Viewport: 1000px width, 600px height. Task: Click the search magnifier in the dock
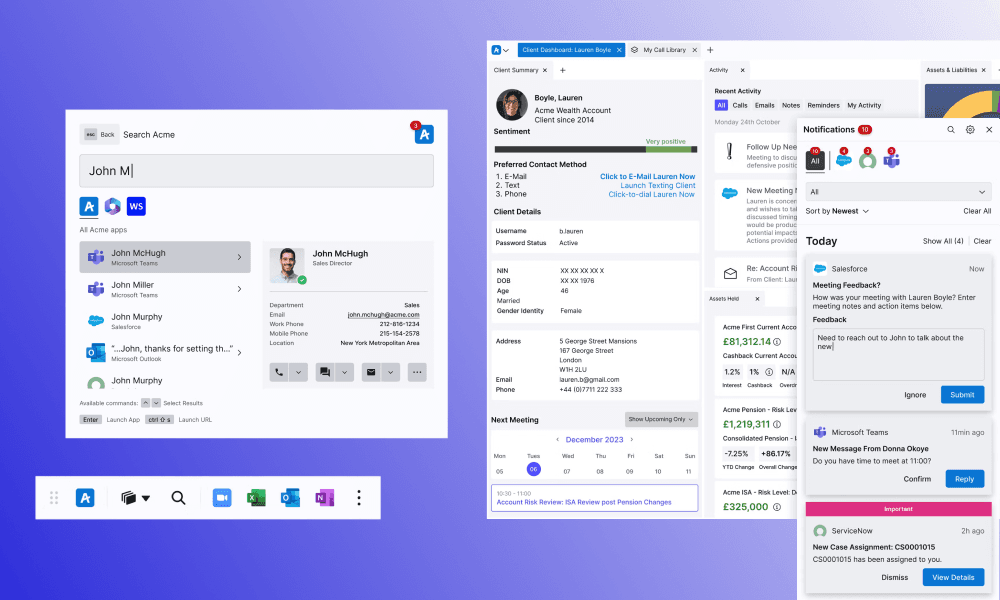coord(179,498)
